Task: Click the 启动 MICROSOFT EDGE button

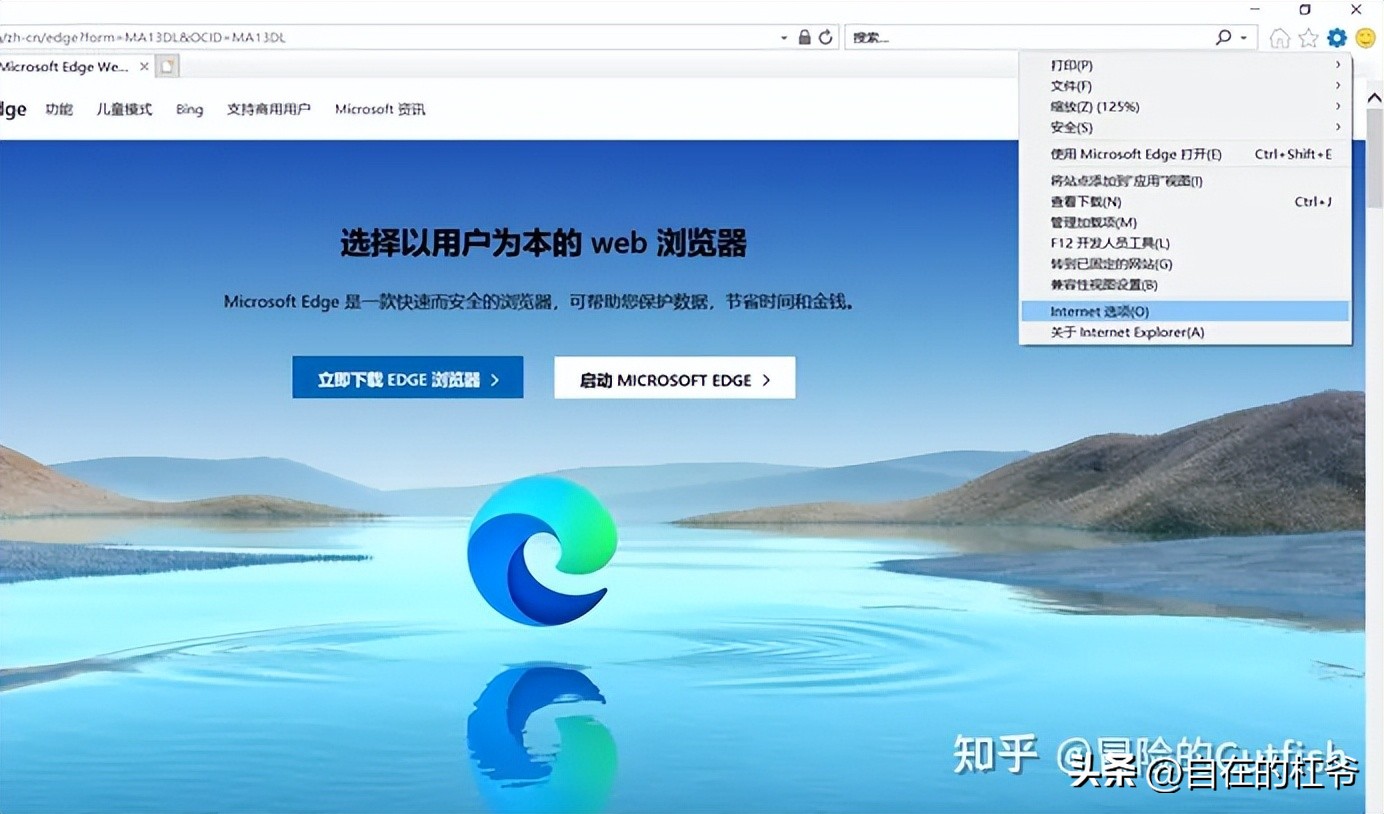Action: point(673,378)
